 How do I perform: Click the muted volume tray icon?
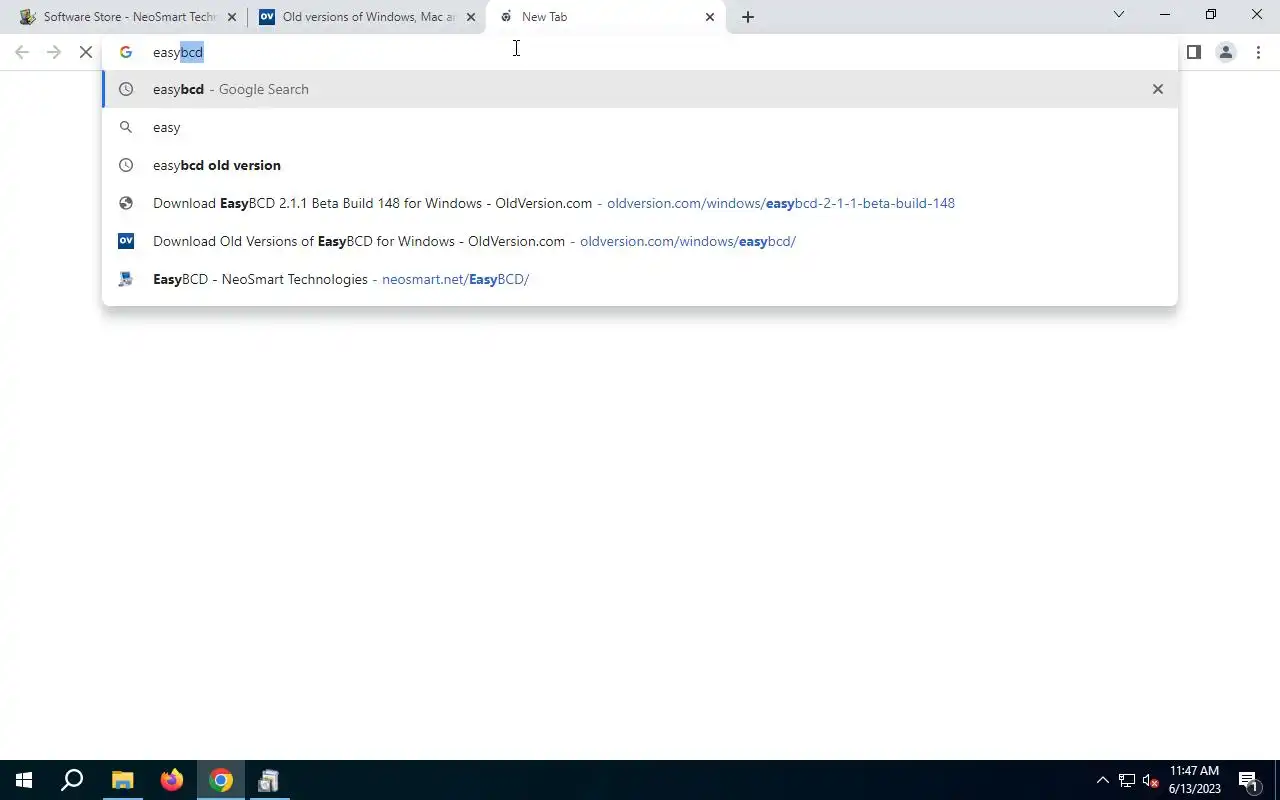(1150, 780)
